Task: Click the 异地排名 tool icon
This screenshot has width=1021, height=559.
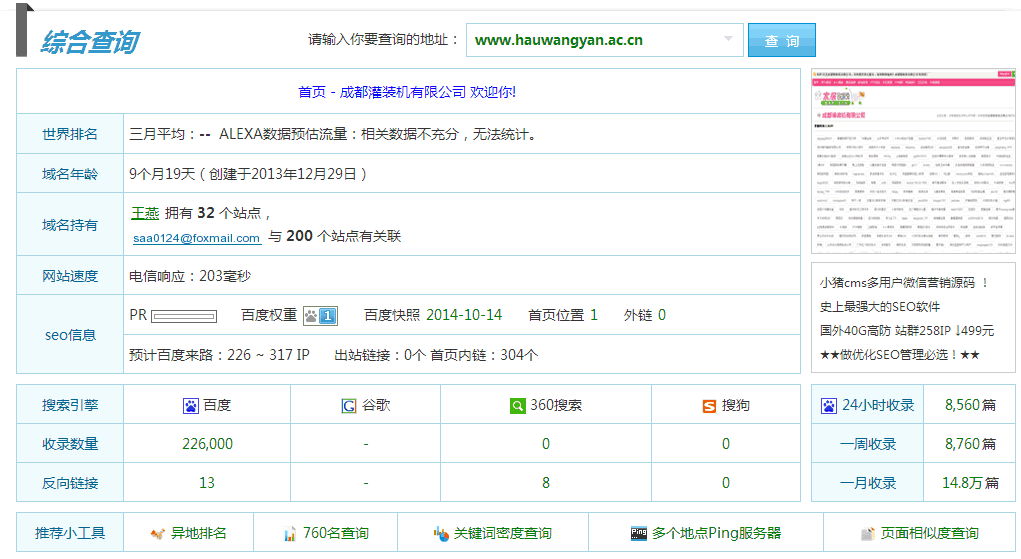Action: (157, 534)
